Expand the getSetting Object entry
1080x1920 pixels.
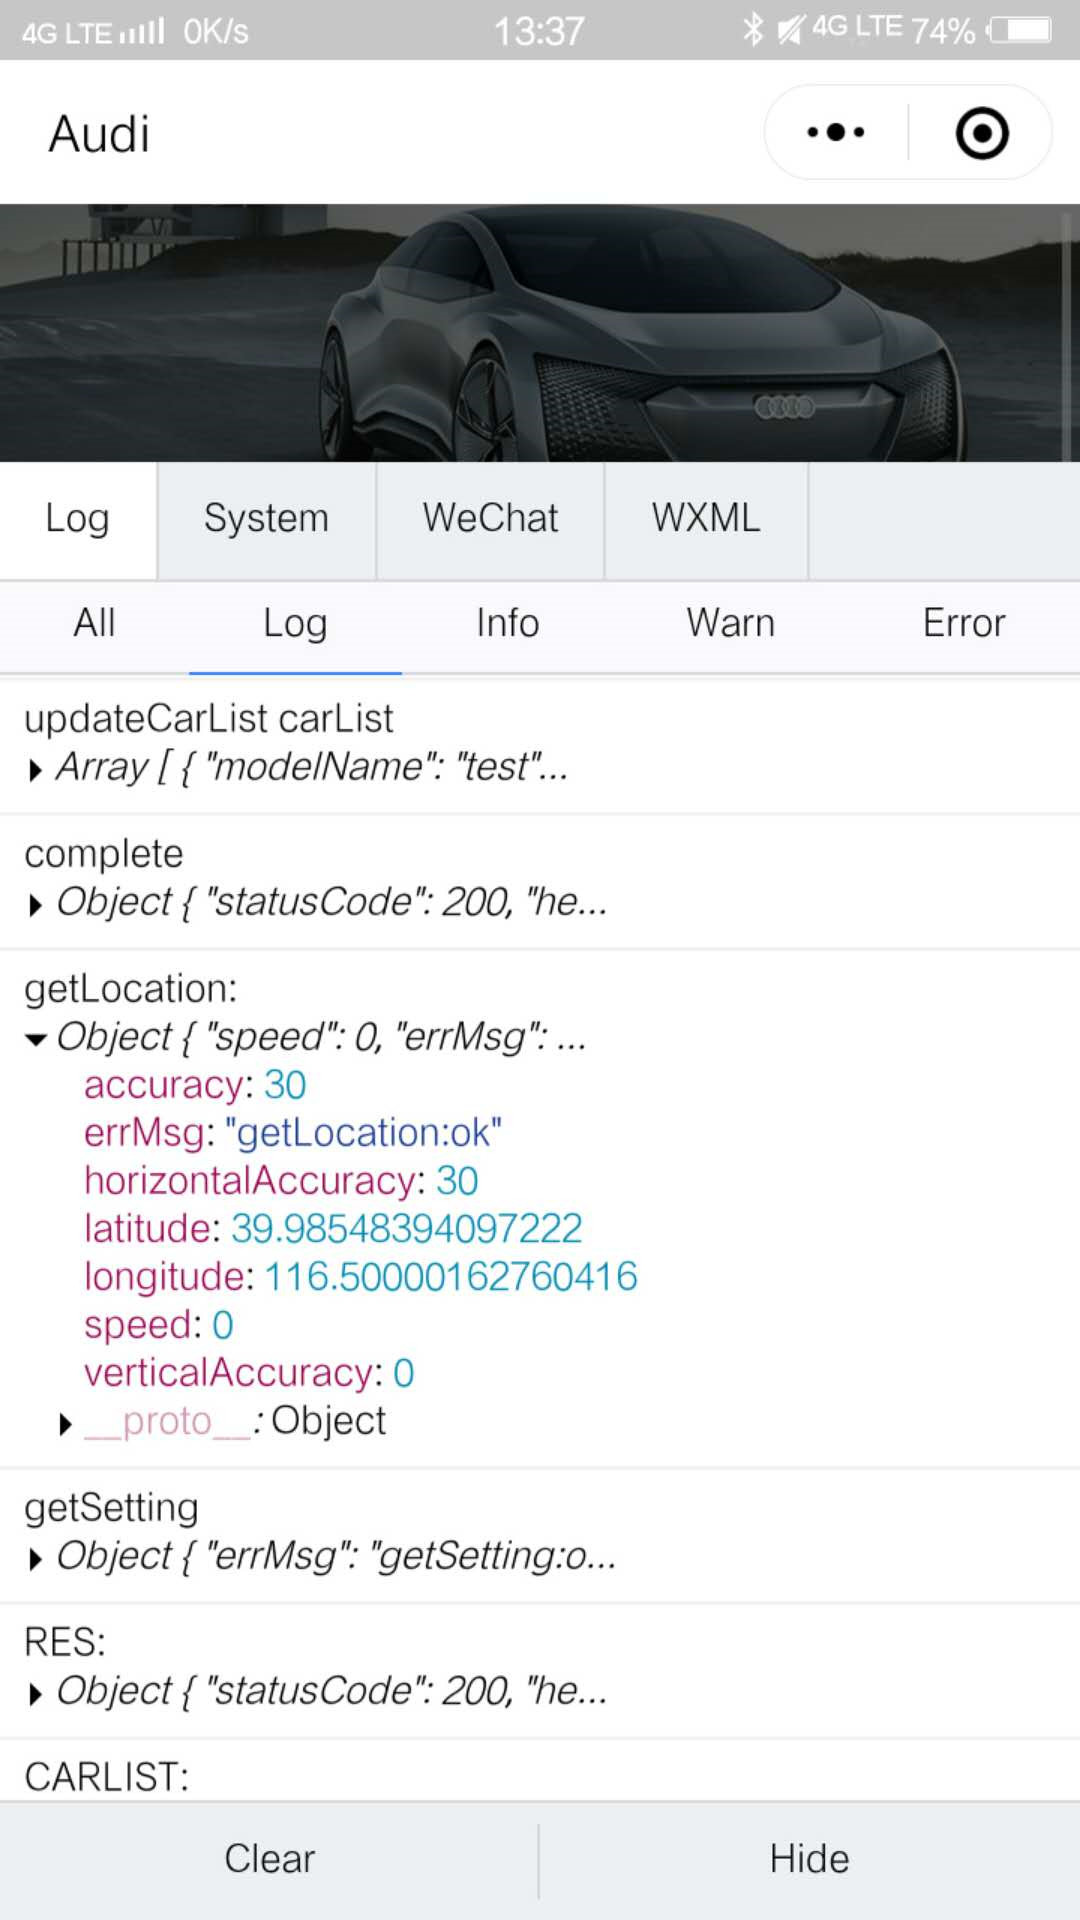click(36, 1559)
